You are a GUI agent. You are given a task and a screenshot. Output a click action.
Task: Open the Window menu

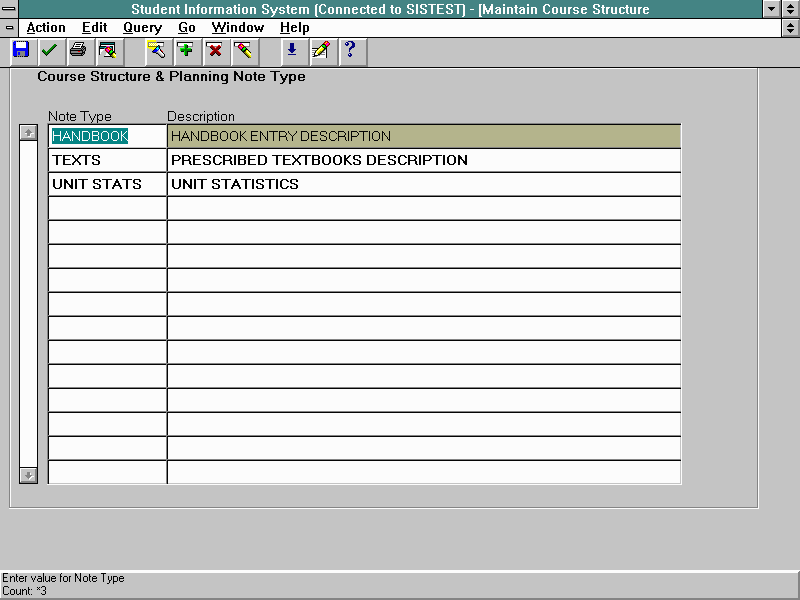click(237, 28)
